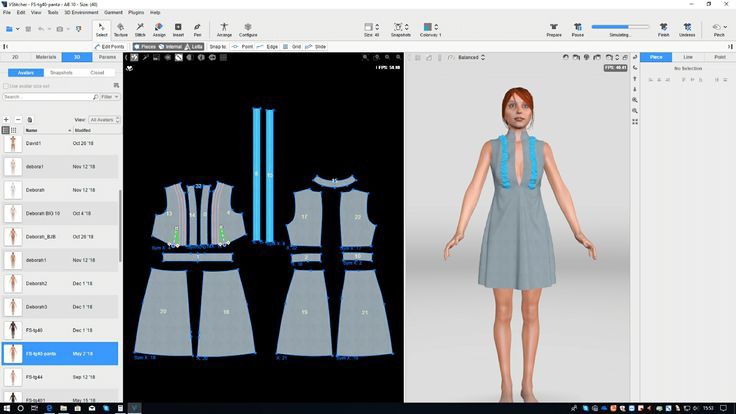Viewport: 736px width, 414px height.
Task: Select the Stitch tool
Action: (139, 28)
